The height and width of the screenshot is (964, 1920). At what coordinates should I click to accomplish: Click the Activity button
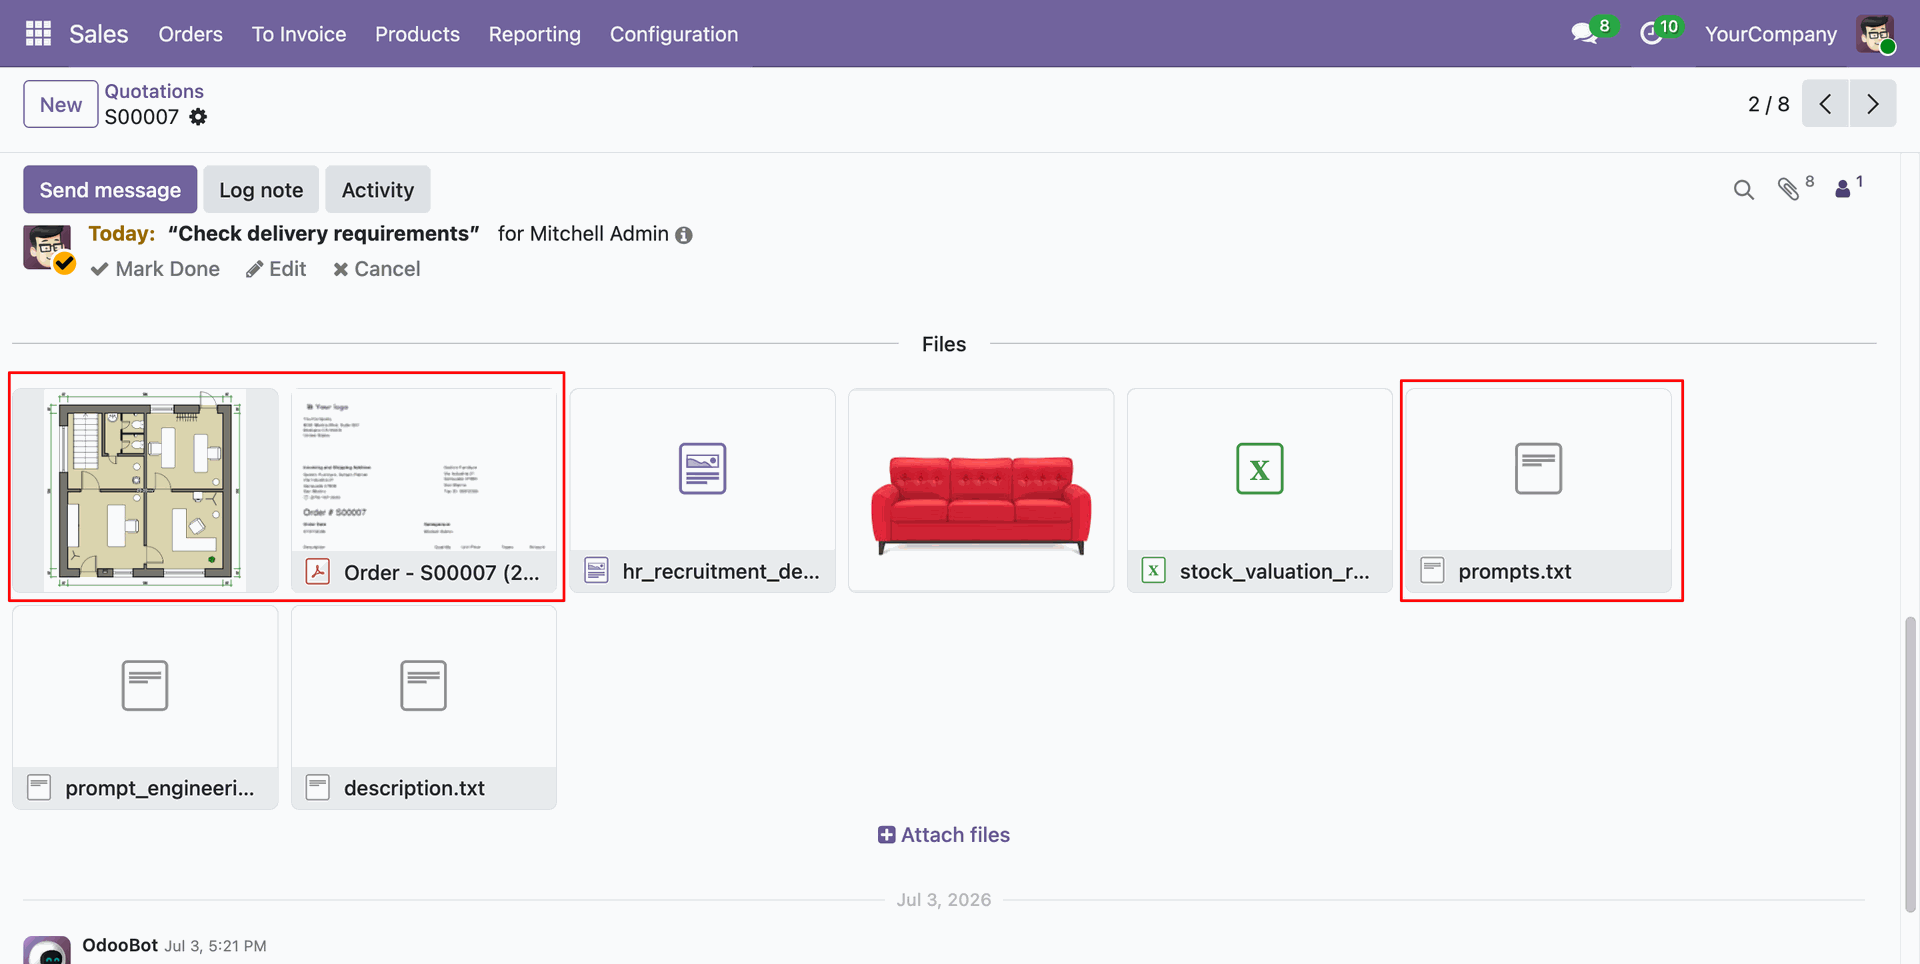[x=378, y=190]
